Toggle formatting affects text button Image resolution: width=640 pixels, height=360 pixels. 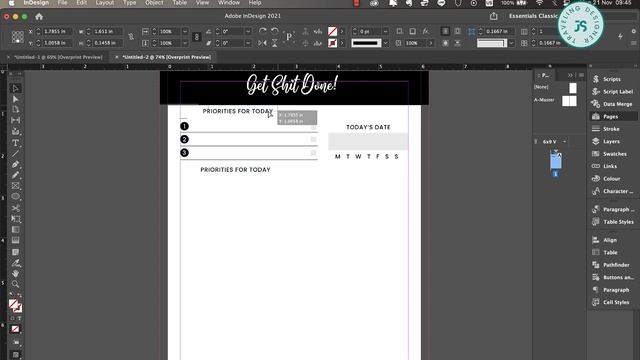tap(19, 318)
